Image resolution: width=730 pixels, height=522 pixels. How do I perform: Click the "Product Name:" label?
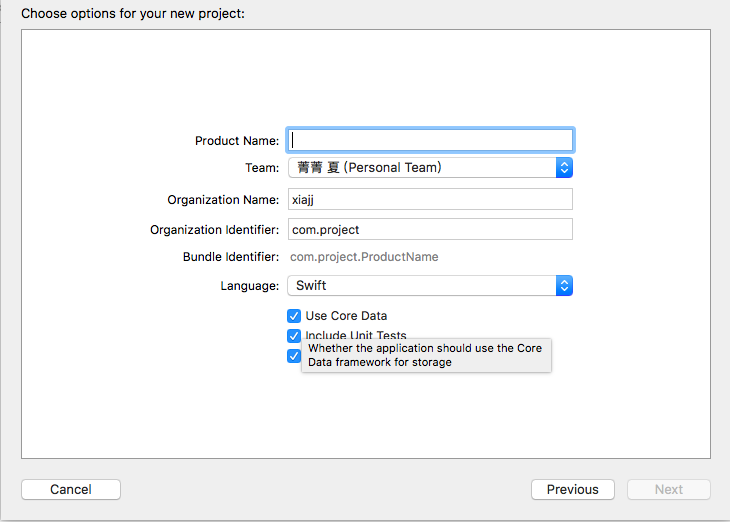click(x=237, y=141)
